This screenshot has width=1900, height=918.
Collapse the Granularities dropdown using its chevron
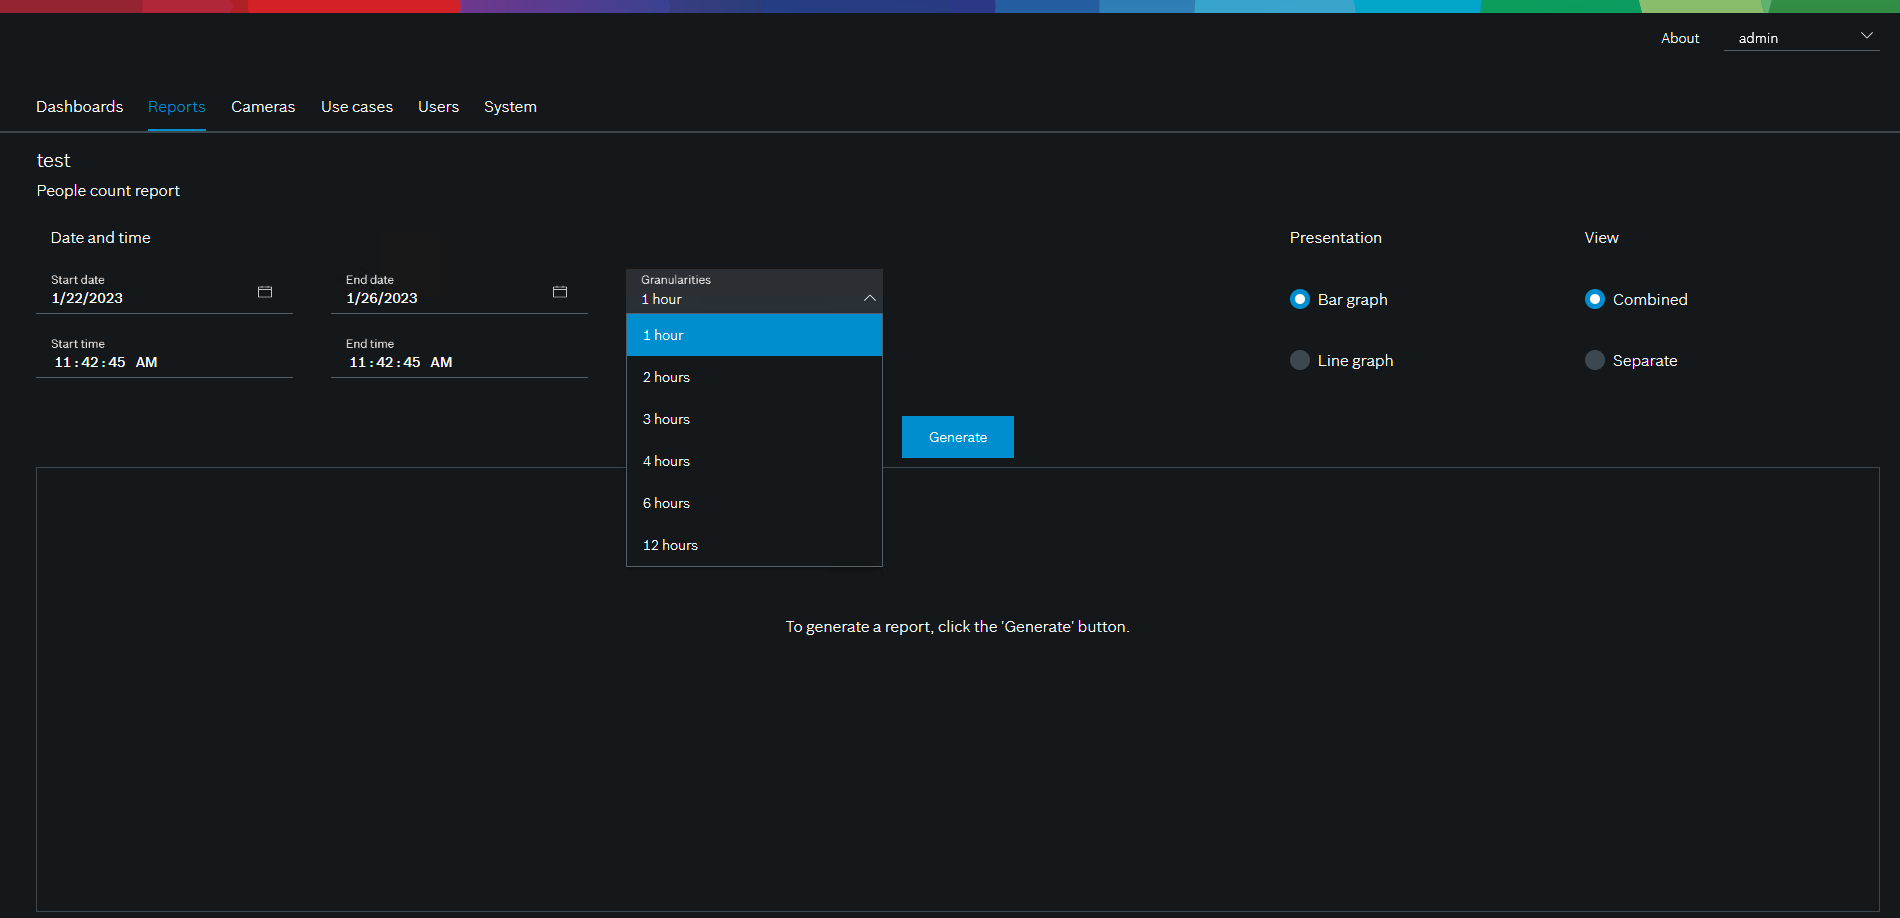point(869,298)
